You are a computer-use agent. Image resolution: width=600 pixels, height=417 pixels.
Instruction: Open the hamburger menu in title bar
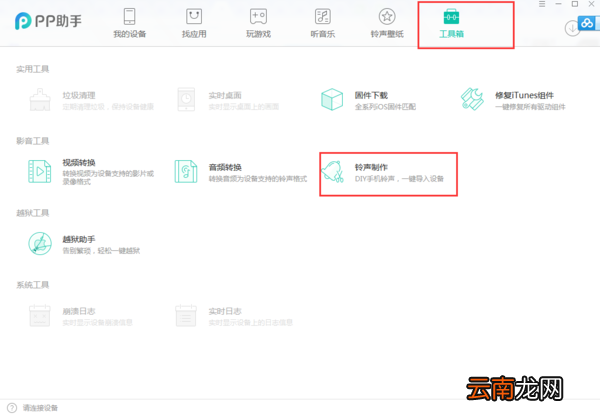coord(542,4)
